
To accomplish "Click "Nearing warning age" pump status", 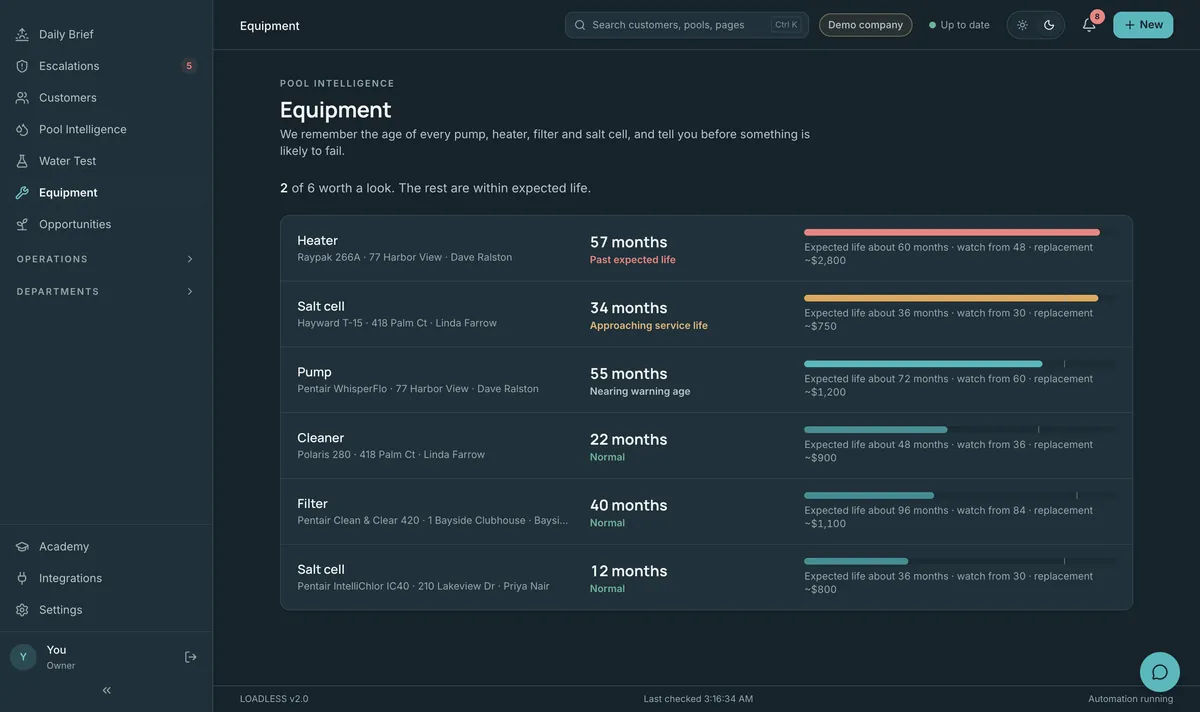I will pyautogui.click(x=640, y=392).
